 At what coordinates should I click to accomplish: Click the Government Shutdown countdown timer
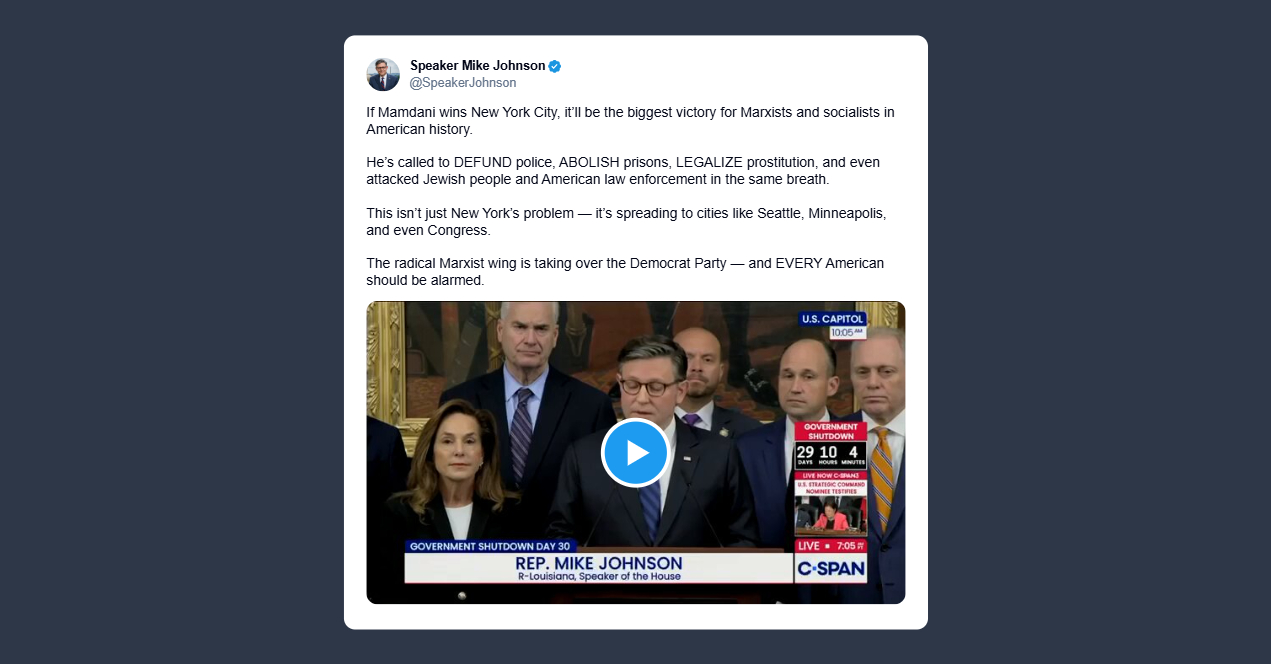point(830,455)
